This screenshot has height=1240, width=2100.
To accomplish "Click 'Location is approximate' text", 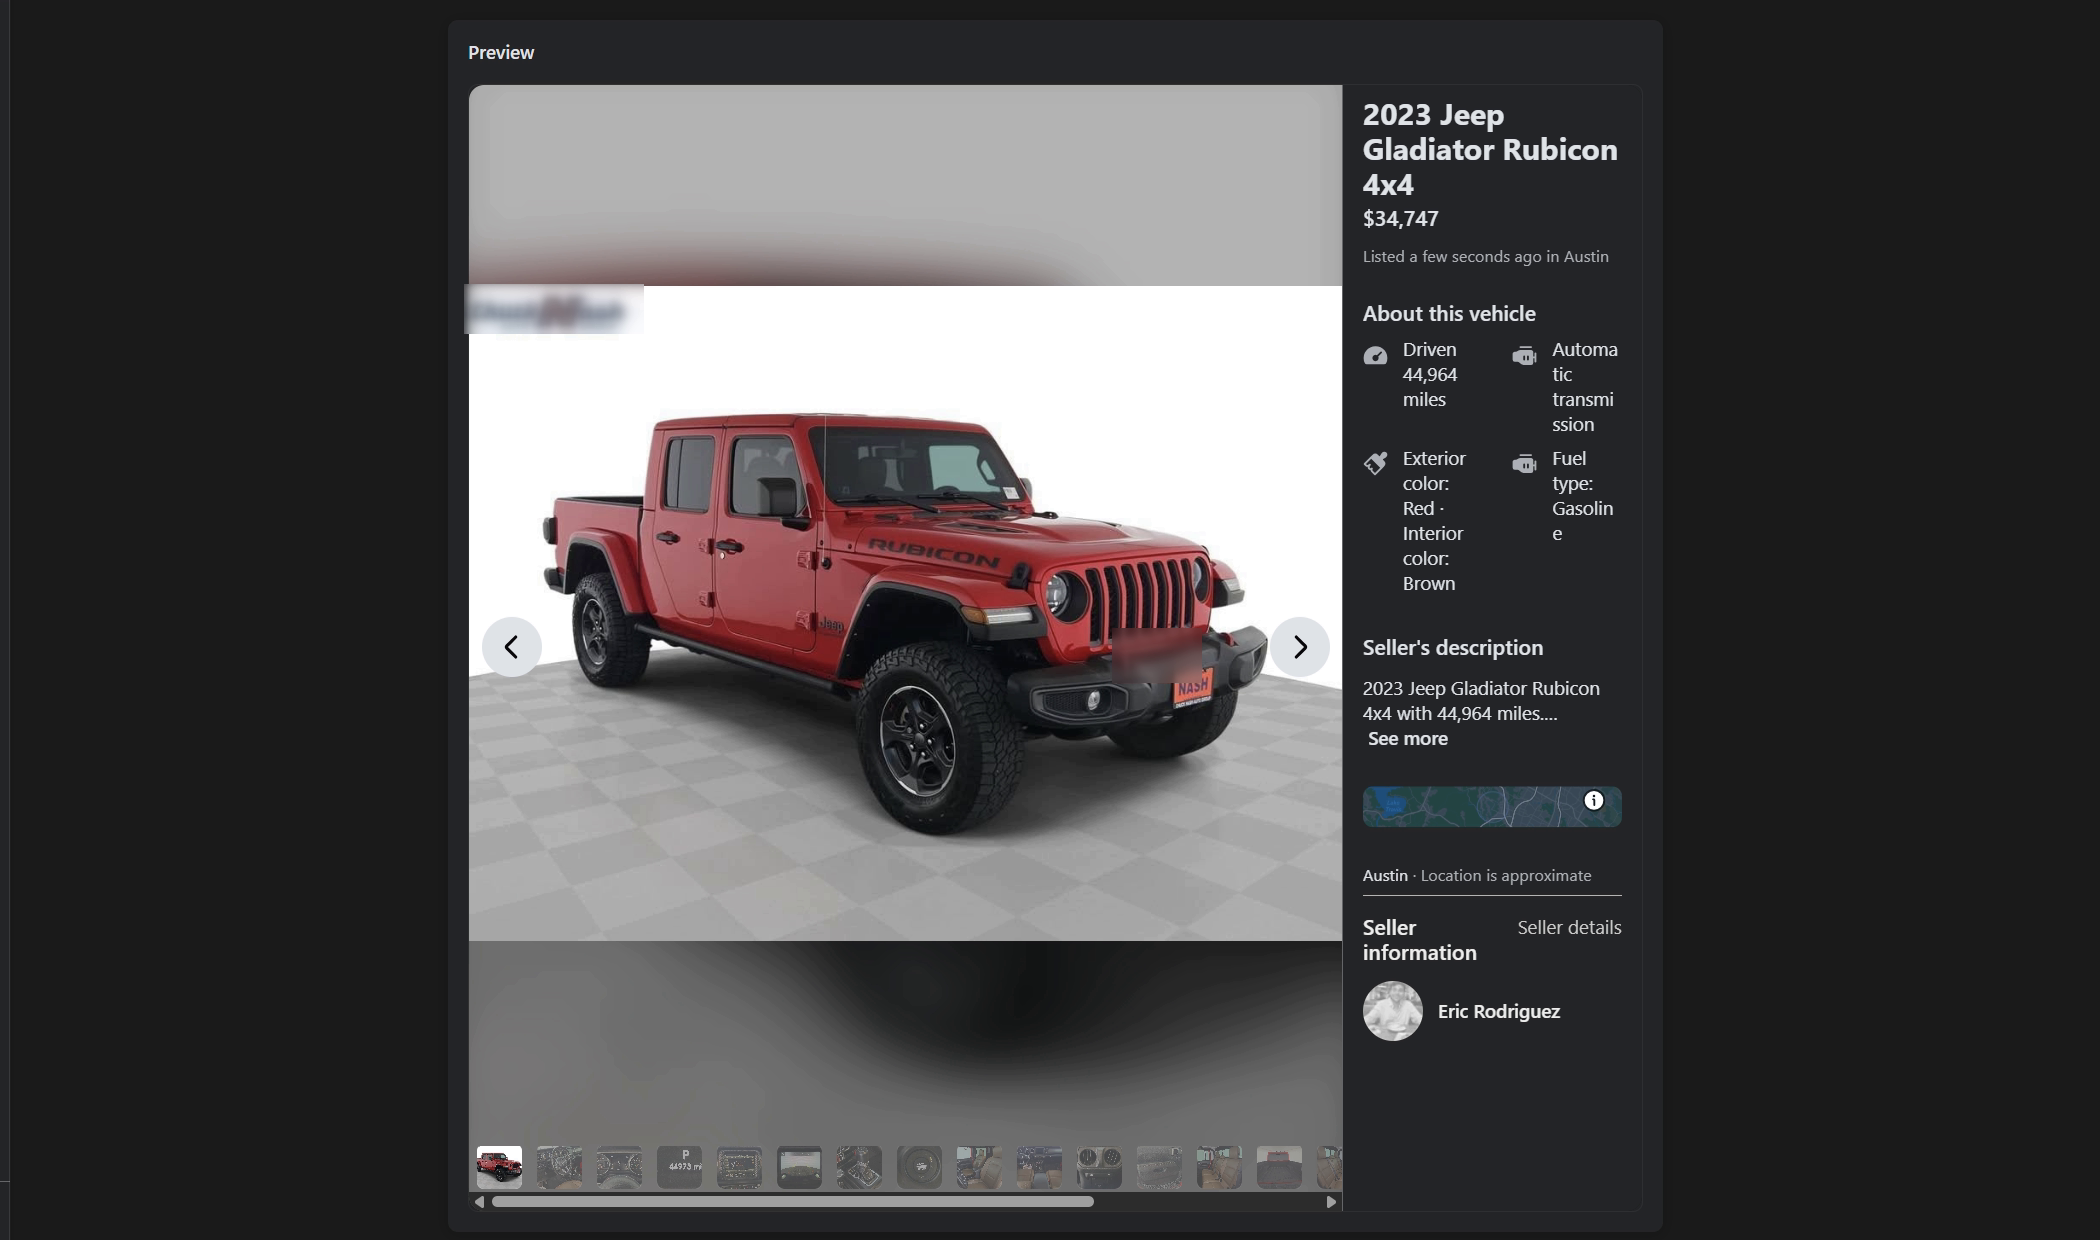I will [x=1505, y=876].
